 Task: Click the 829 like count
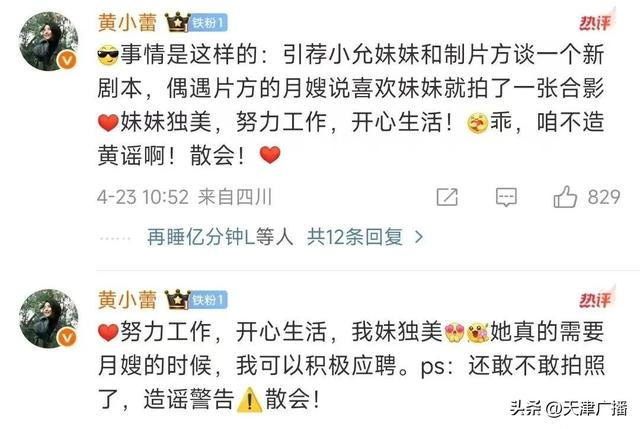(x=604, y=197)
